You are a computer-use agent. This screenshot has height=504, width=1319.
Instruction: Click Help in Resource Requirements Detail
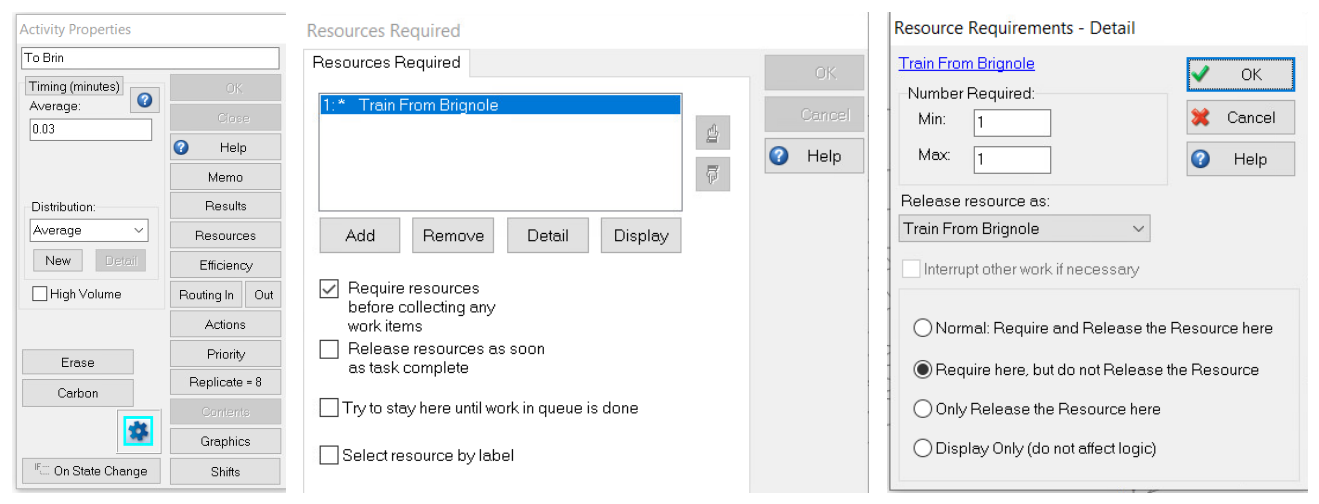tap(1240, 159)
